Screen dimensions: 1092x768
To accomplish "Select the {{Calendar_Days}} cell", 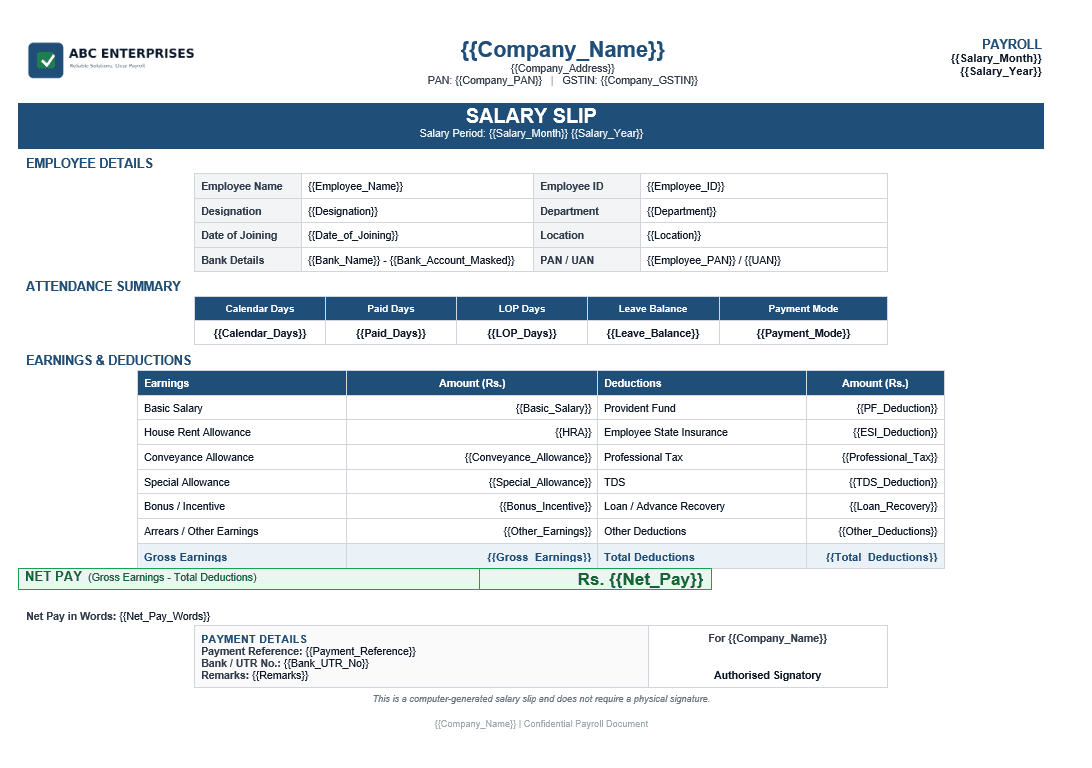I will tap(260, 333).
